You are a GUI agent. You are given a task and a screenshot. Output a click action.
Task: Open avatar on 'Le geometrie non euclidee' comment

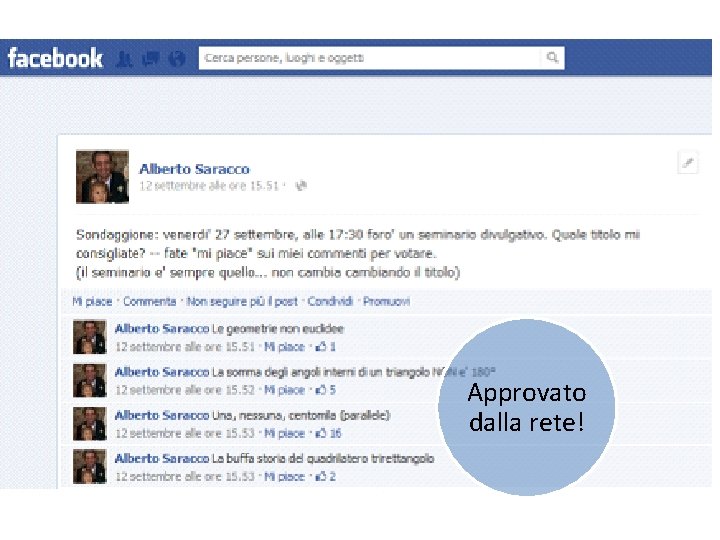click(90, 337)
